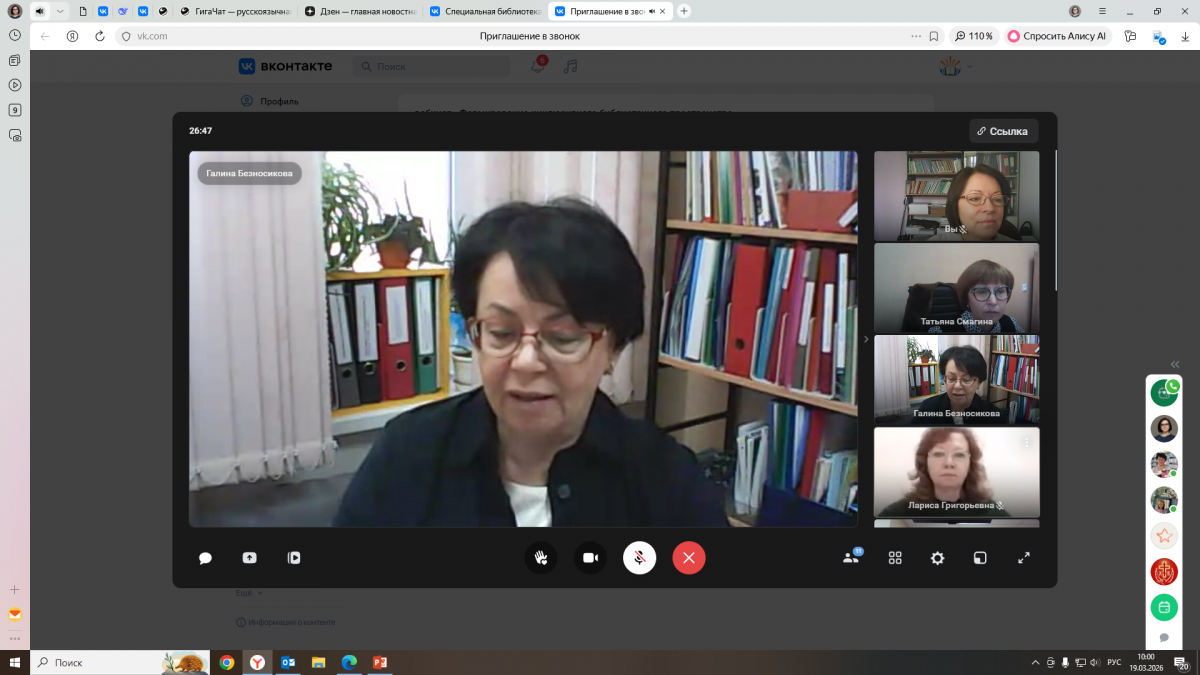The image size is (1200, 675).
Task: Open the call chat panel
Action: coord(205,558)
